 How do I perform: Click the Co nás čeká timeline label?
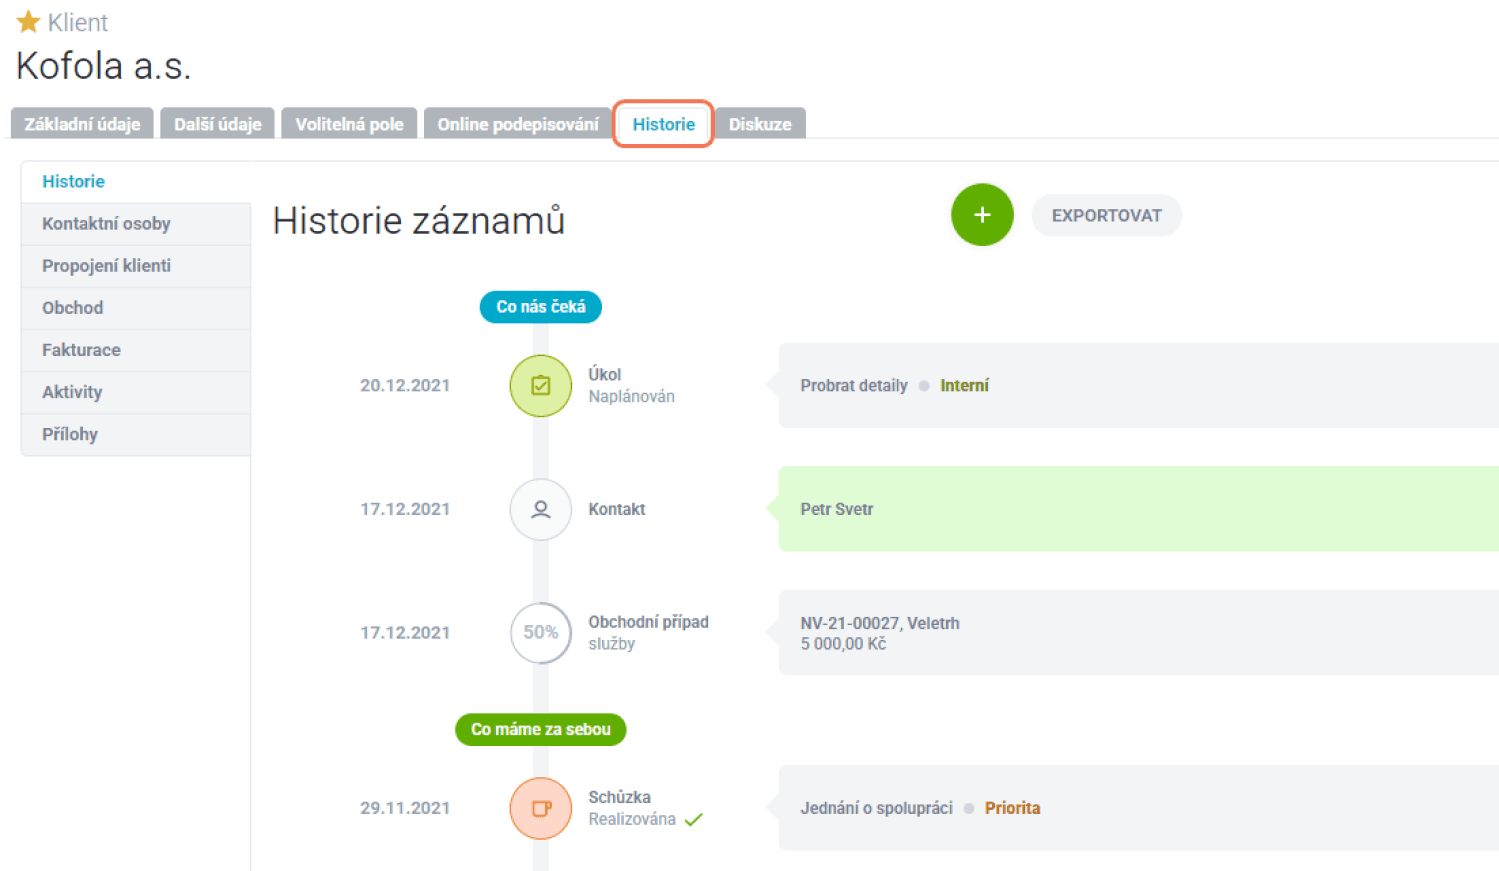pos(540,307)
